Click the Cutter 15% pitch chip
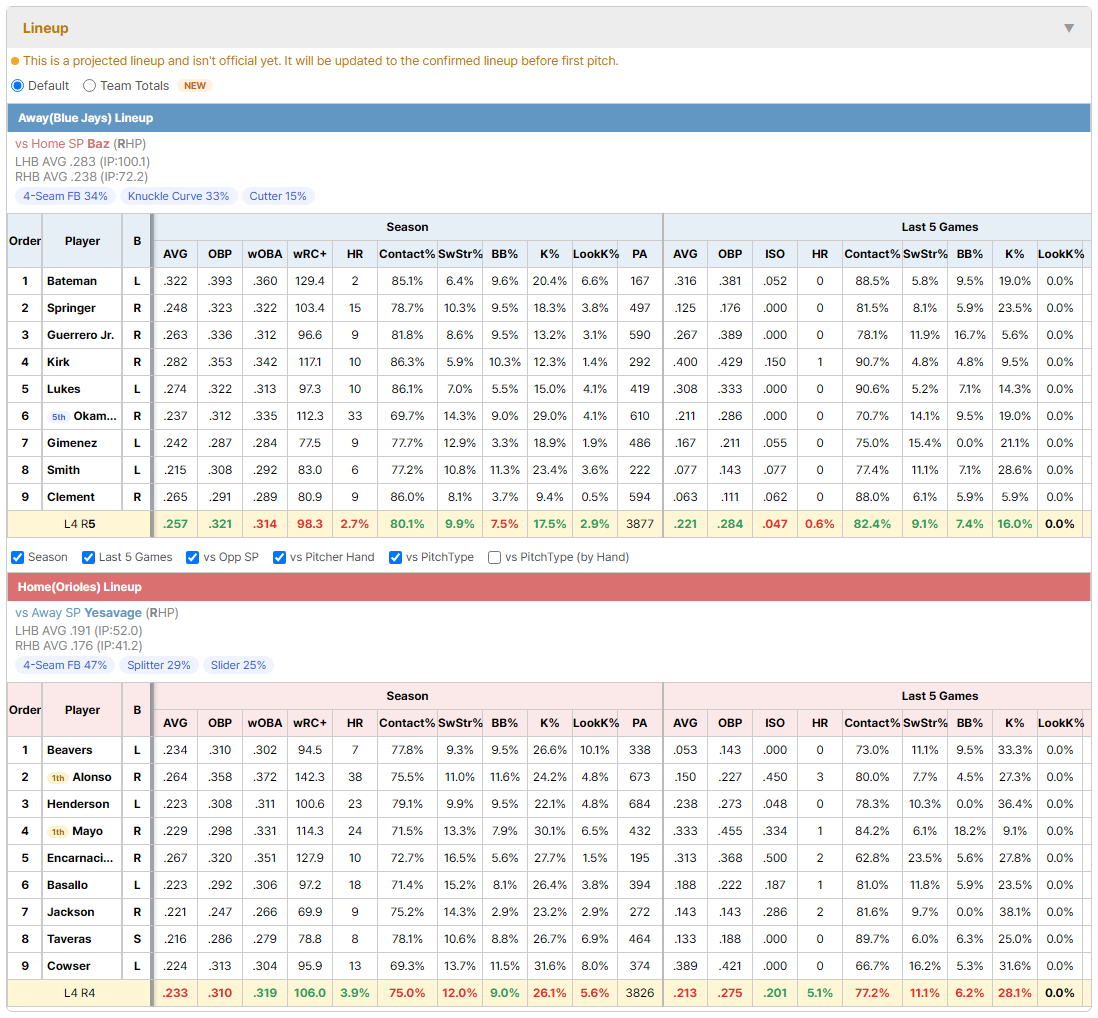Viewport: 1098px width, 1018px height. [x=278, y=196]
